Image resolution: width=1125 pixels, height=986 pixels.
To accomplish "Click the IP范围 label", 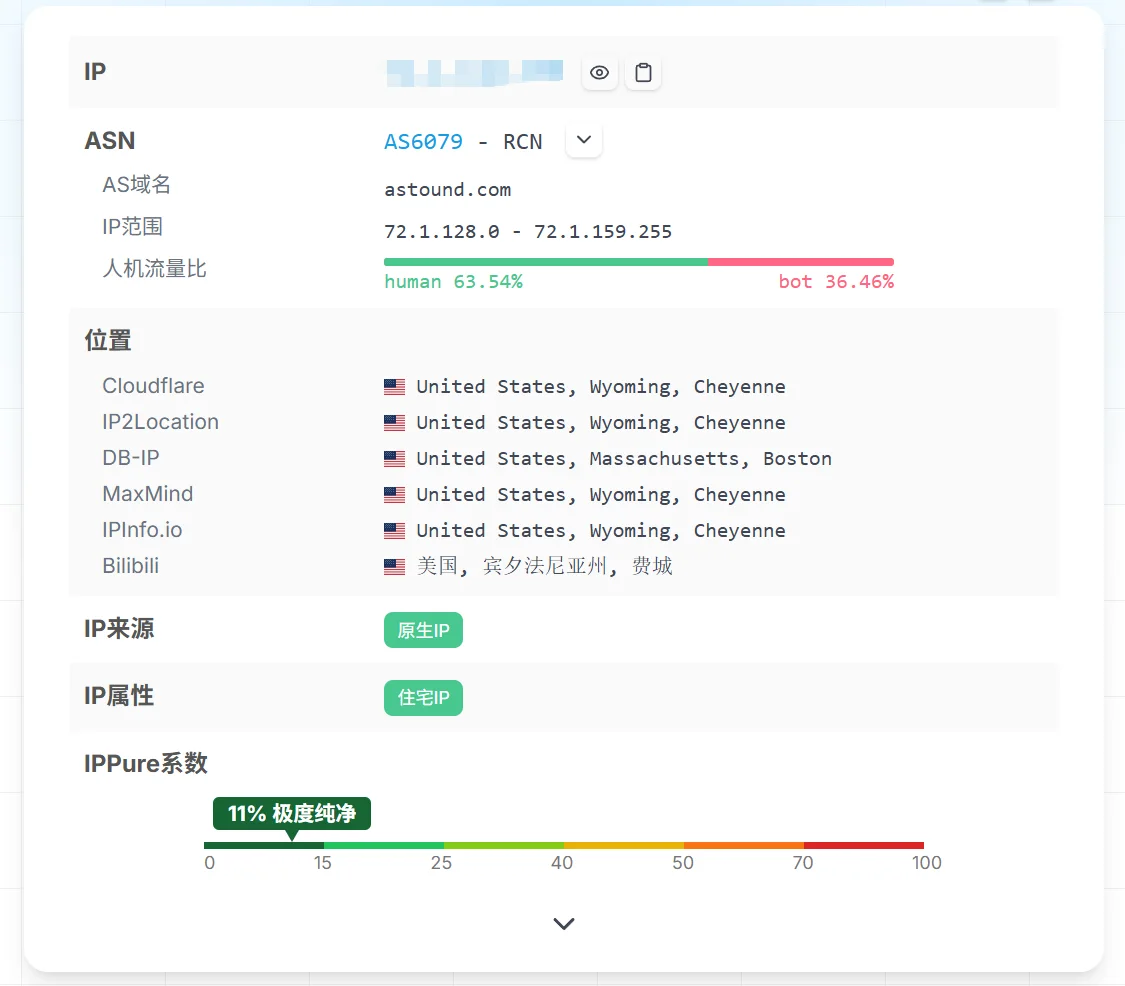I will 133,227.
